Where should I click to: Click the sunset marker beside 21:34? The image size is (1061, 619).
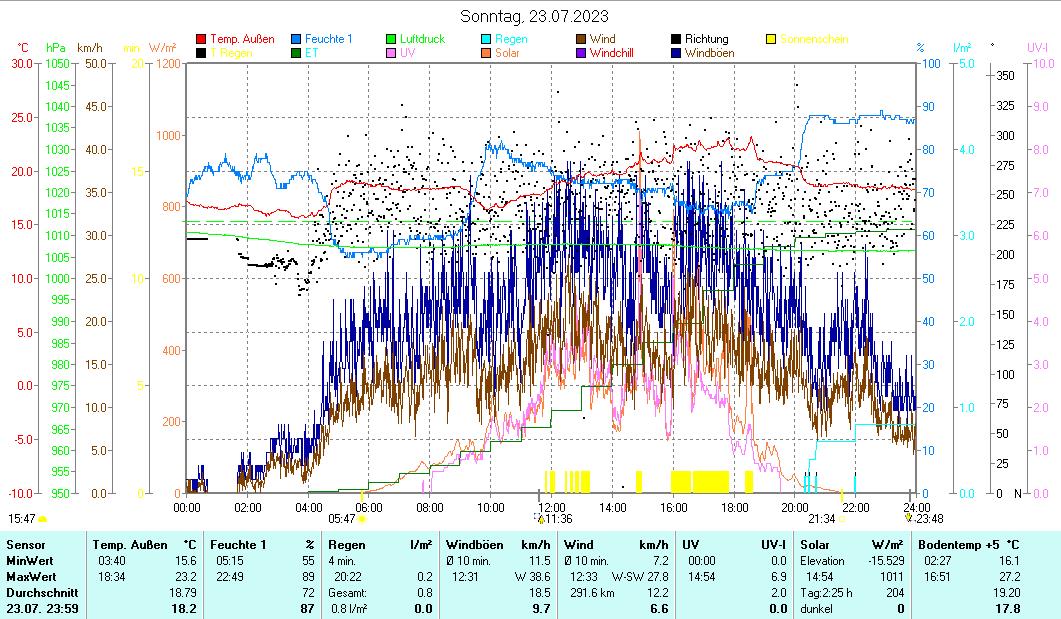tap(842, 519)
